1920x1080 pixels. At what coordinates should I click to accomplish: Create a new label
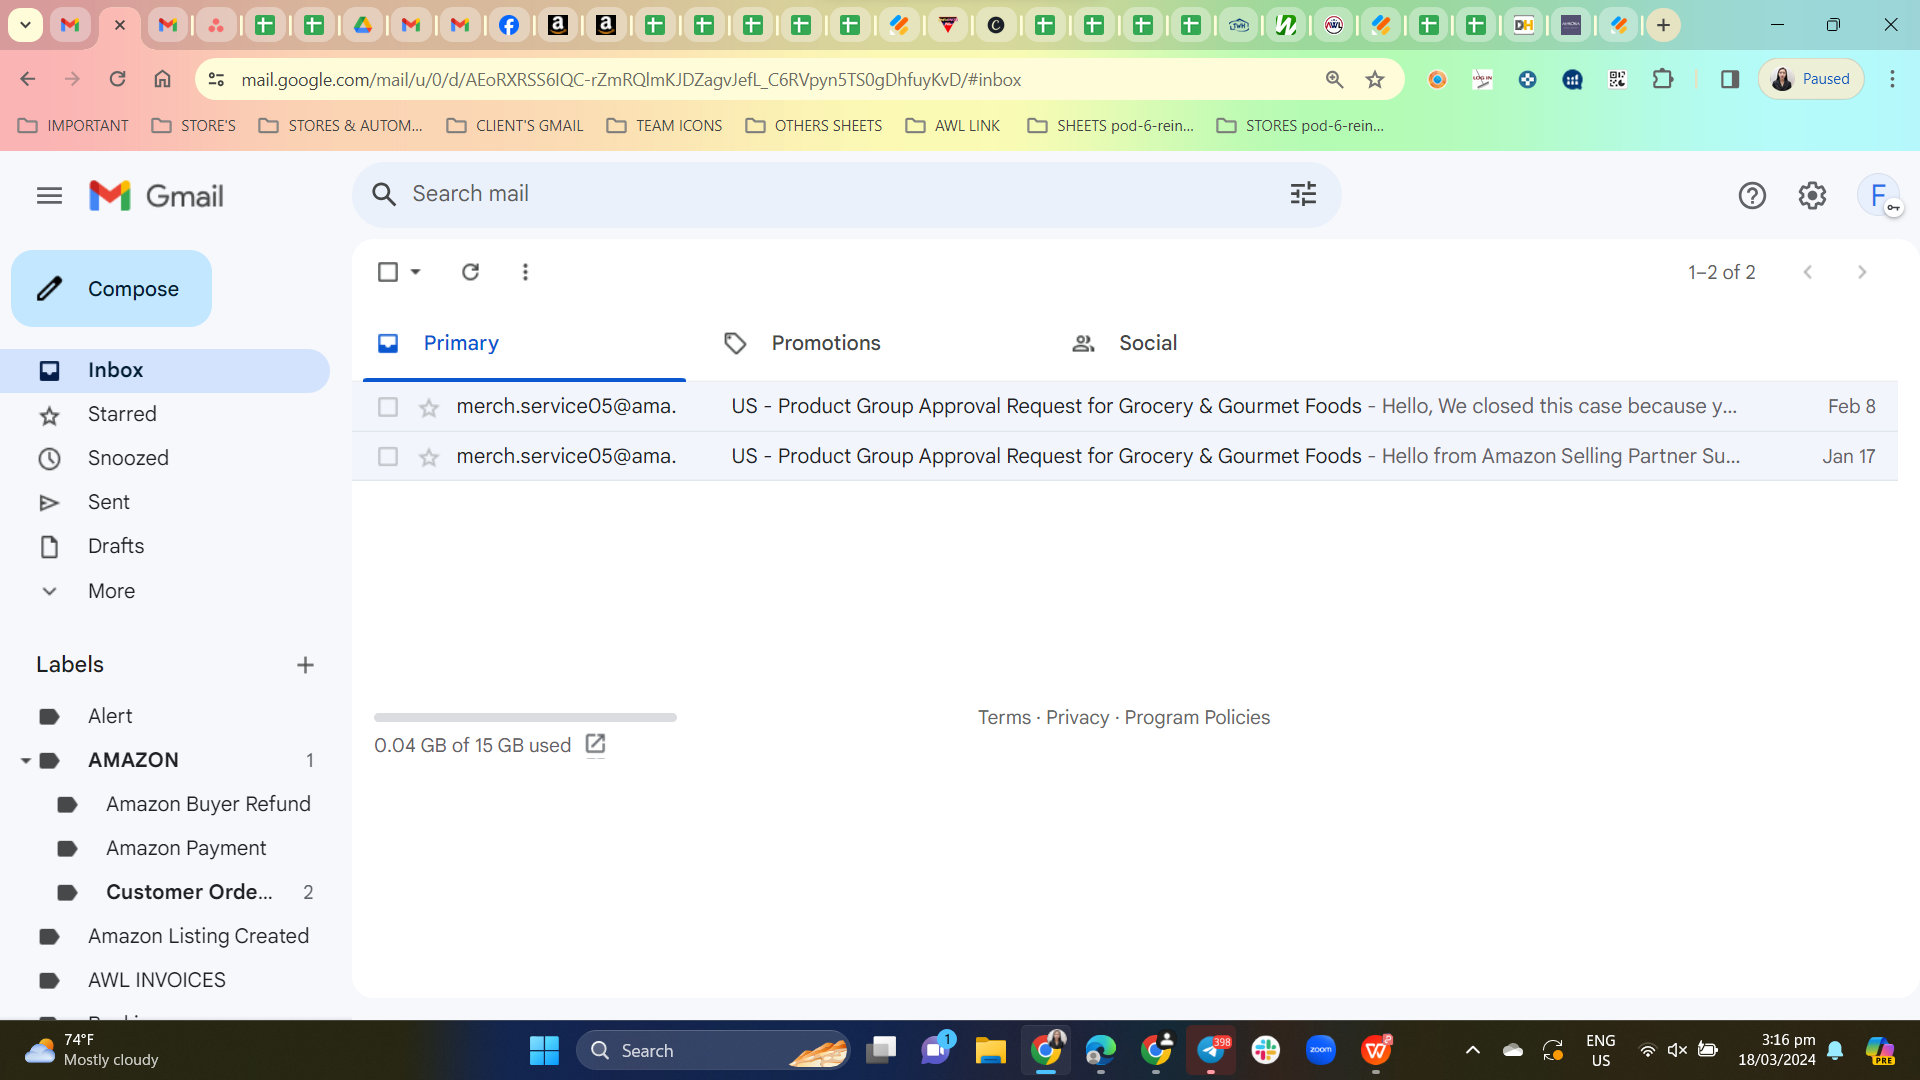pos(305,666)
